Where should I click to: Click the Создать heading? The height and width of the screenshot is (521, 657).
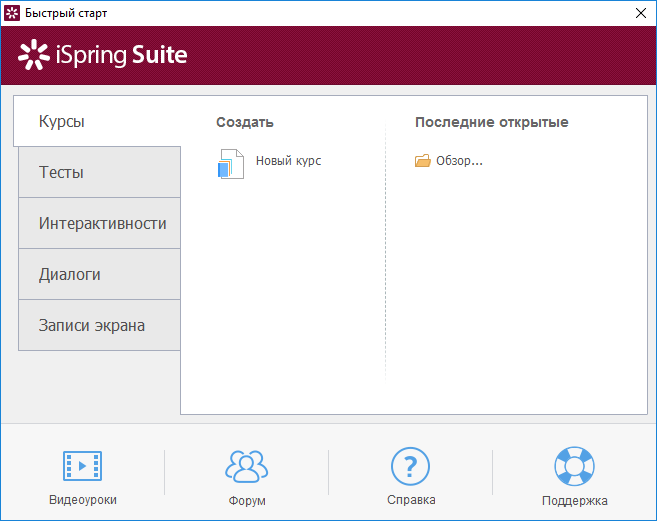point(245,122)
